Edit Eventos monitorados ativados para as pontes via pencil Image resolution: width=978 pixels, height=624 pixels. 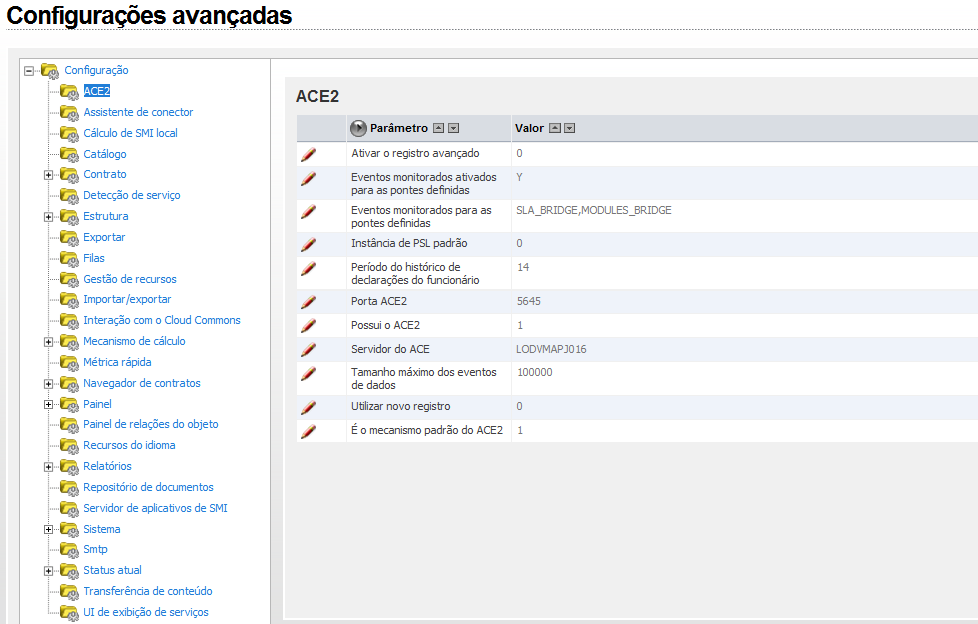[308, 178]
